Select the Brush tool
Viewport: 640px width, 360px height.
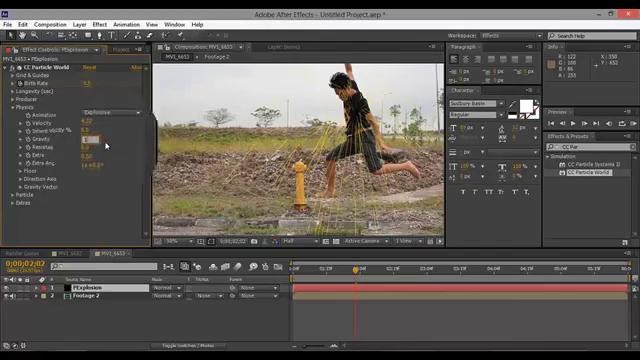tap(127, 36)
